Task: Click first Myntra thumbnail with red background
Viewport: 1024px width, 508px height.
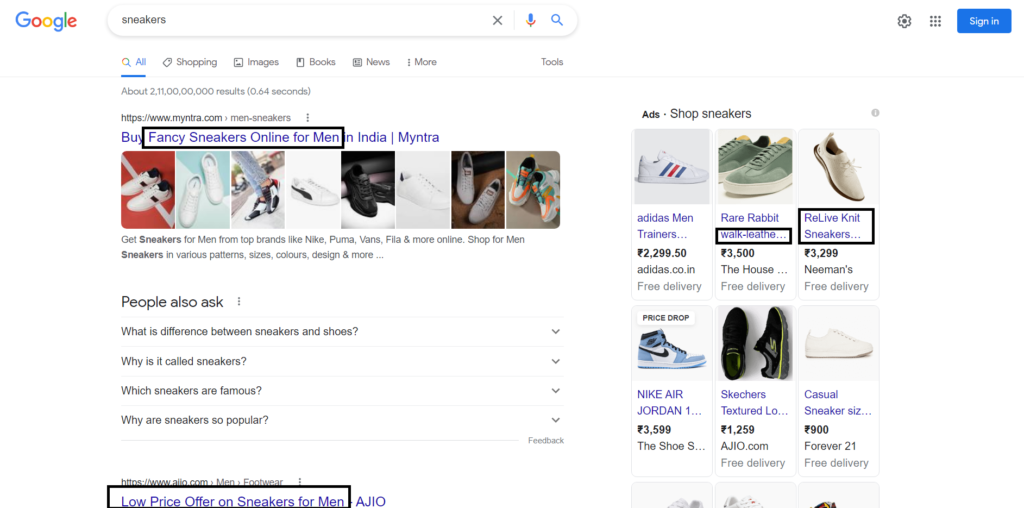Action: tap(148, 190)
